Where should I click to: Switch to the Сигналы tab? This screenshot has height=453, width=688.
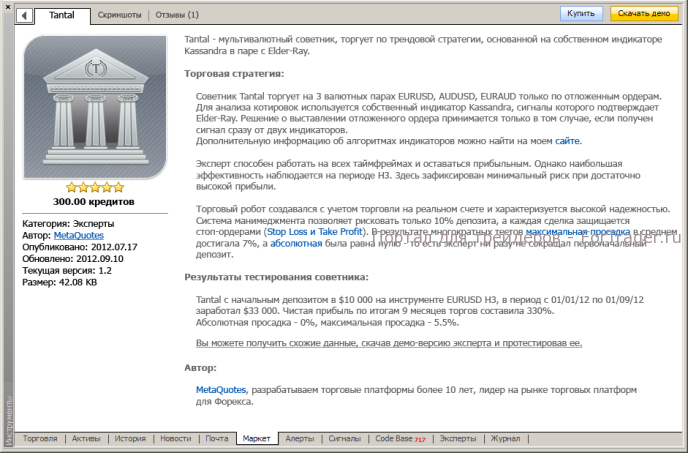[344, 439]
